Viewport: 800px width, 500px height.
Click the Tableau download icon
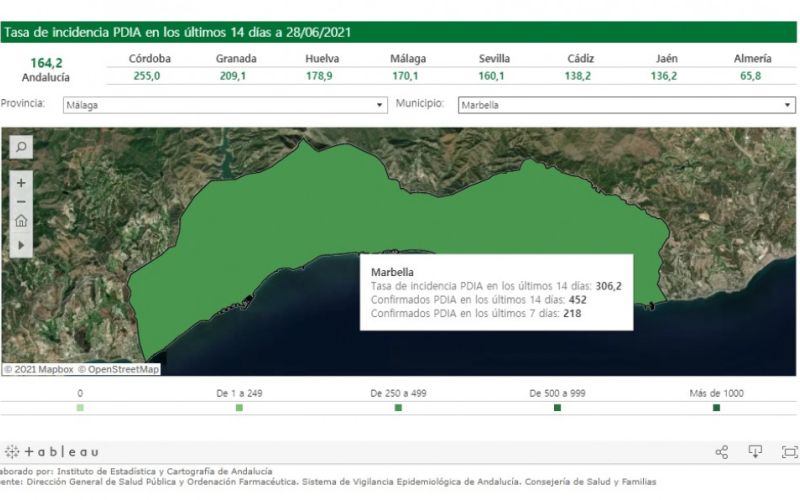click(755, 452)
